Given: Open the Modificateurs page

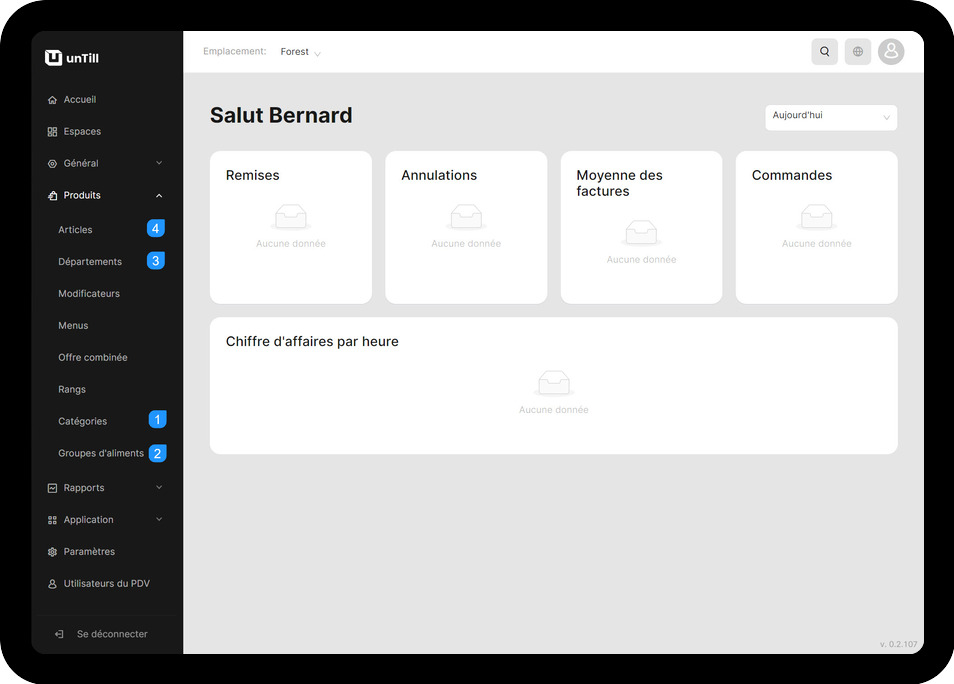Looking at the screenshot, I should tap(89, 294).
